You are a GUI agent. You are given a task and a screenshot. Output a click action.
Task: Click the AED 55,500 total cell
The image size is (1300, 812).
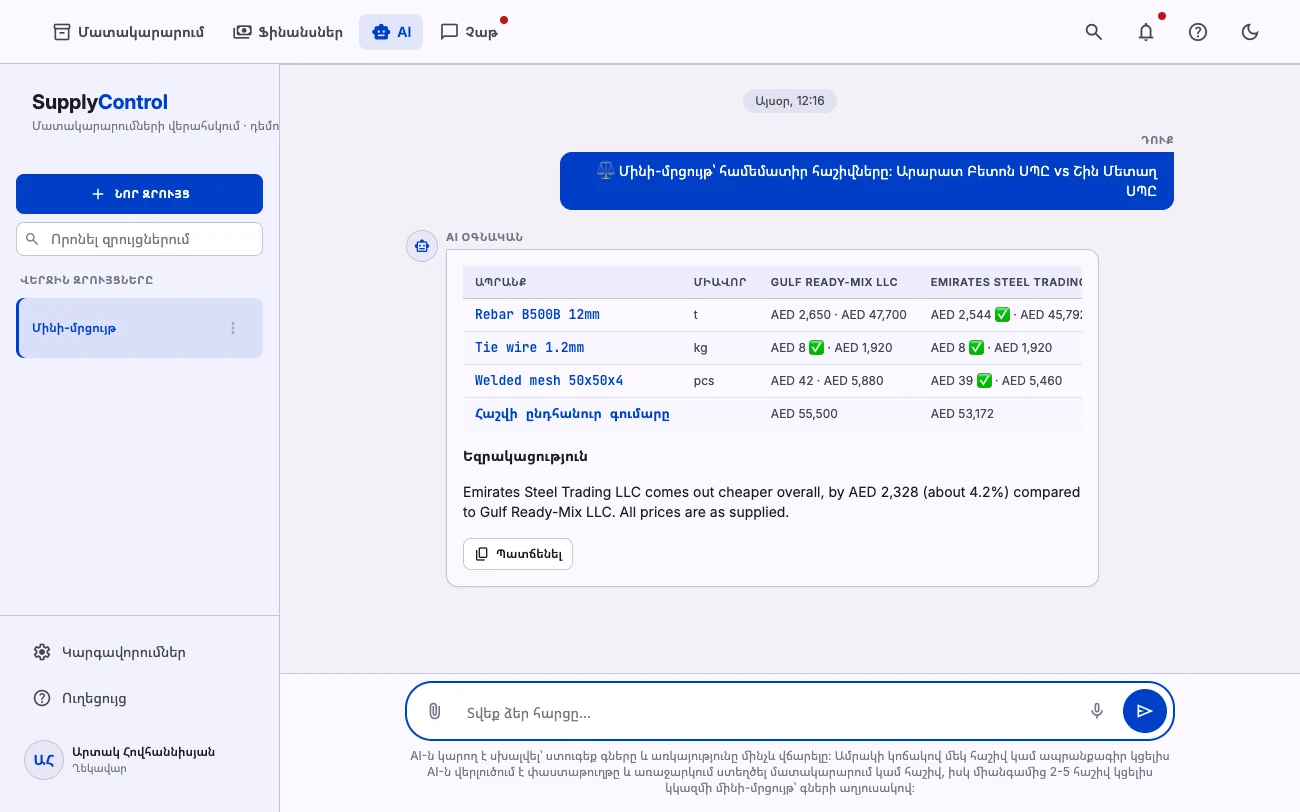tap(804, 414)
